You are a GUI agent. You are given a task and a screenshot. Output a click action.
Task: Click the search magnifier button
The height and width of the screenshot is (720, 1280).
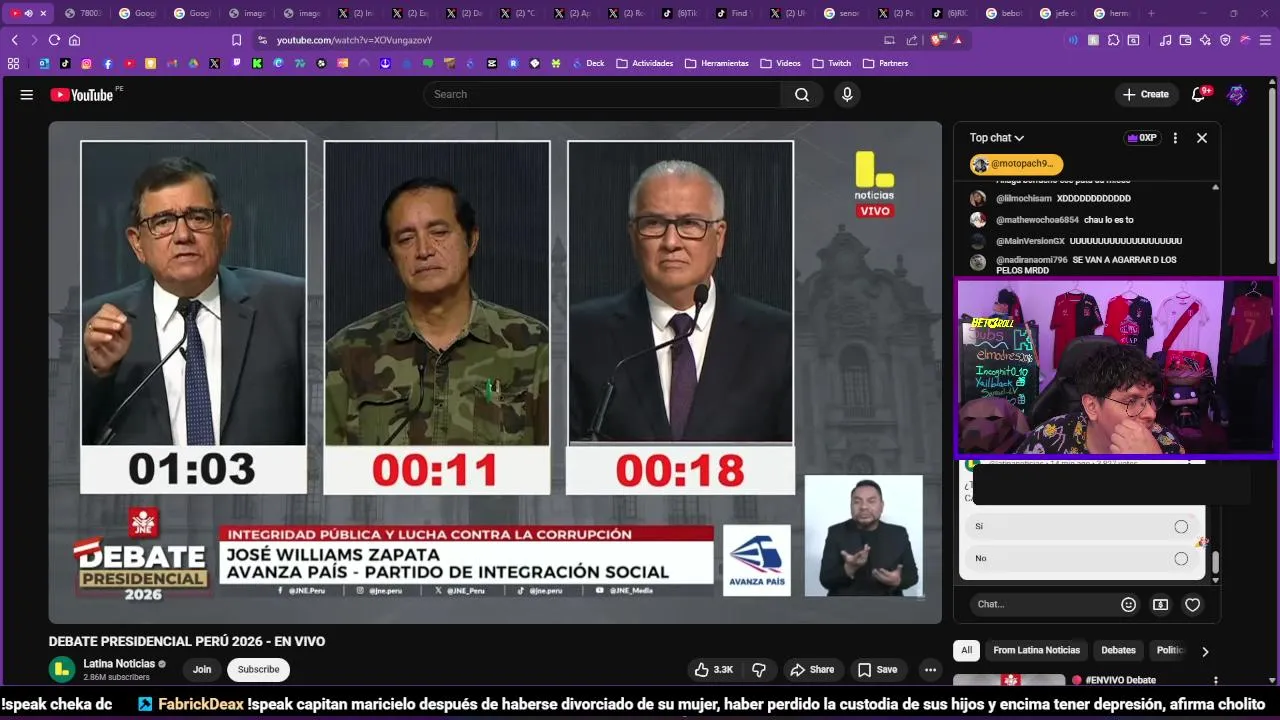pyautogui.click(x=802, y=95)
